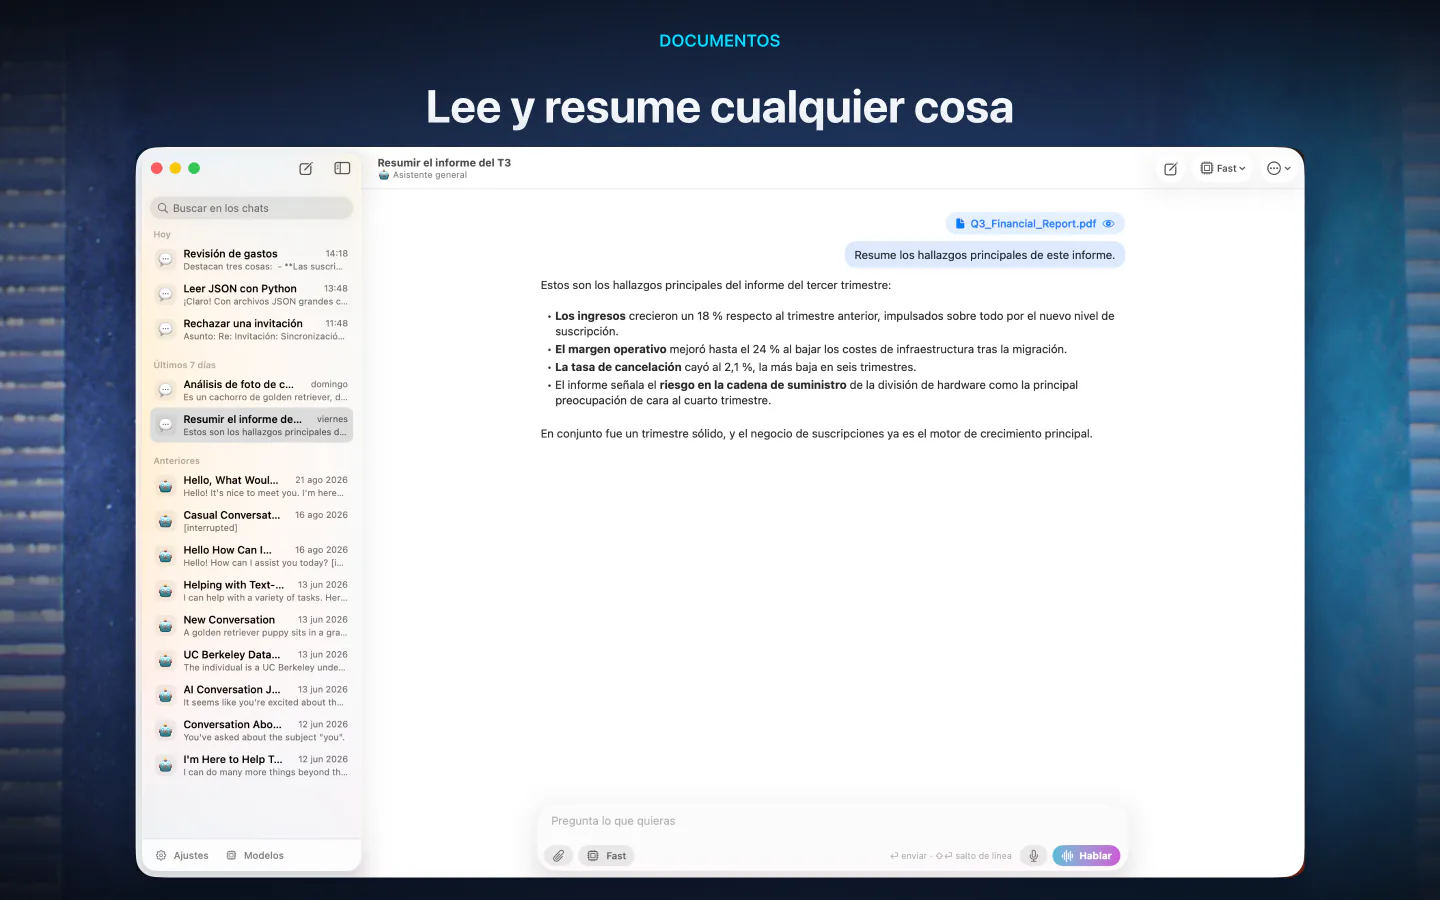This screenshot has width=1440, height=900.
Task: Open the New Conversation chat
Action: [252, 626]
